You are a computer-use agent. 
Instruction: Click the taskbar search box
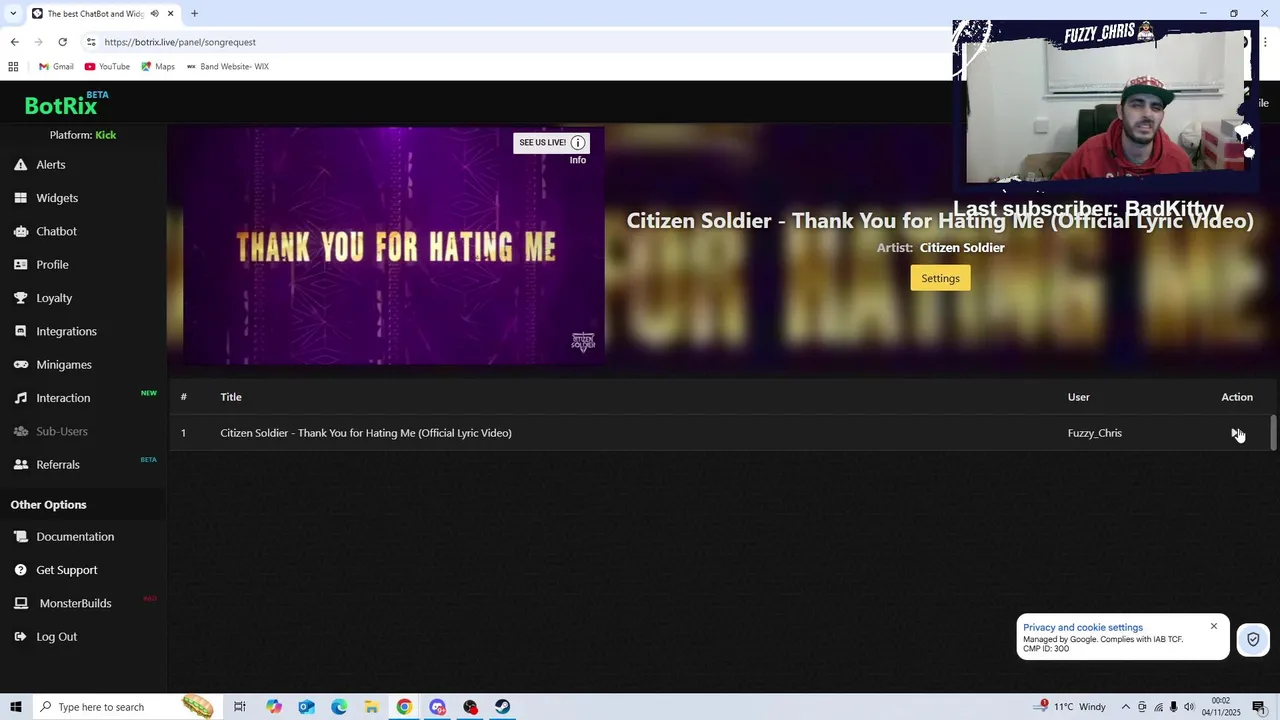pyautogui.click(x=126, y=707)
